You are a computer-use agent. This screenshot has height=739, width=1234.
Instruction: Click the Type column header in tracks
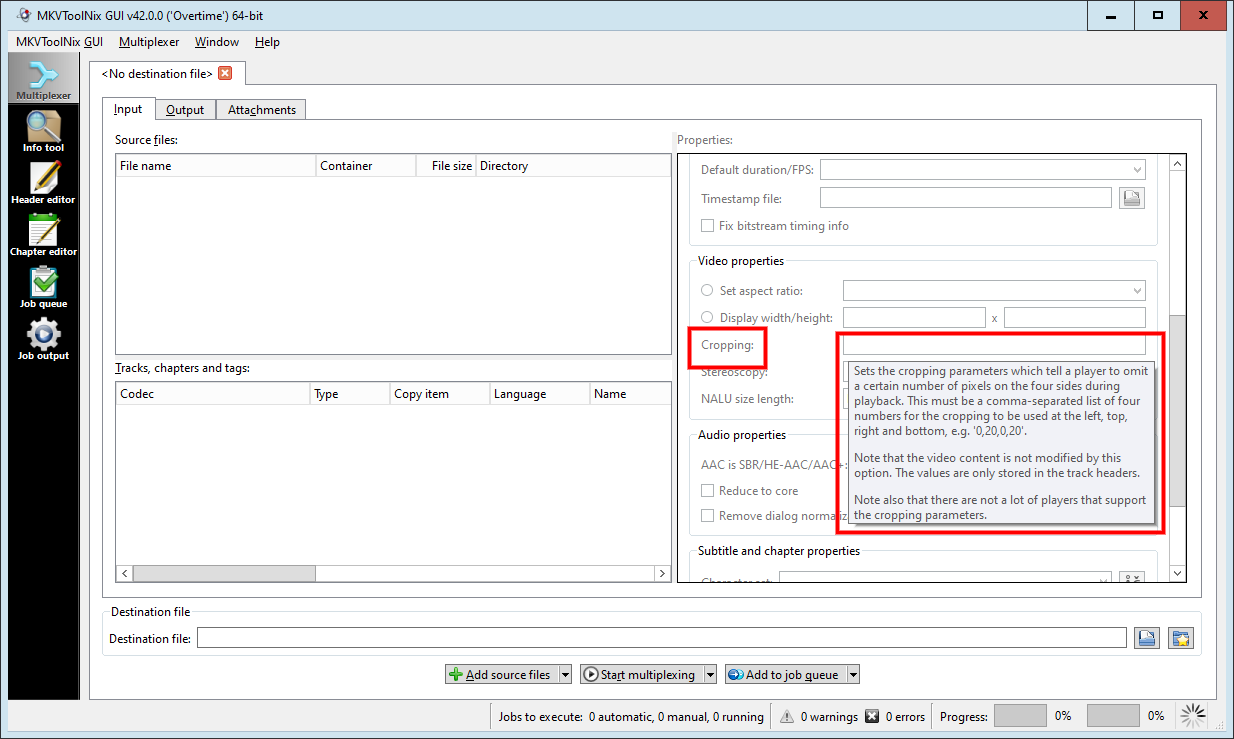pyautogui.click(x=350, y=394)
